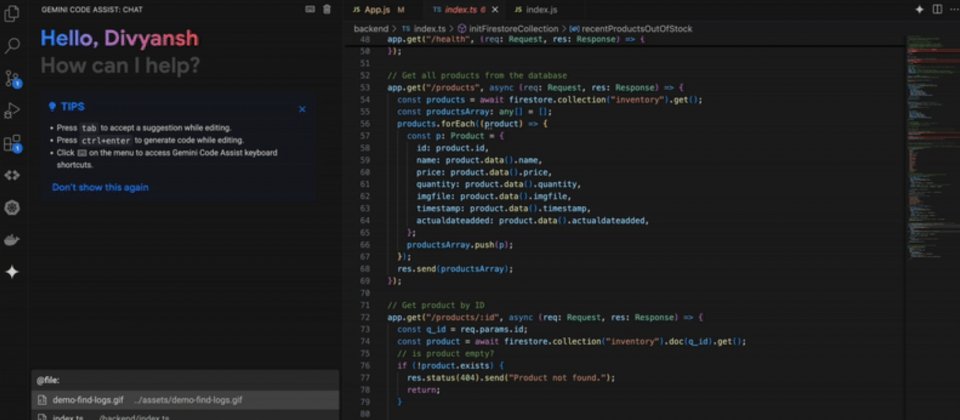The width and height of the screenshot is (960, 420).
Task: Open the Docker panel in activity bar
Action: [x=13, y=240]
